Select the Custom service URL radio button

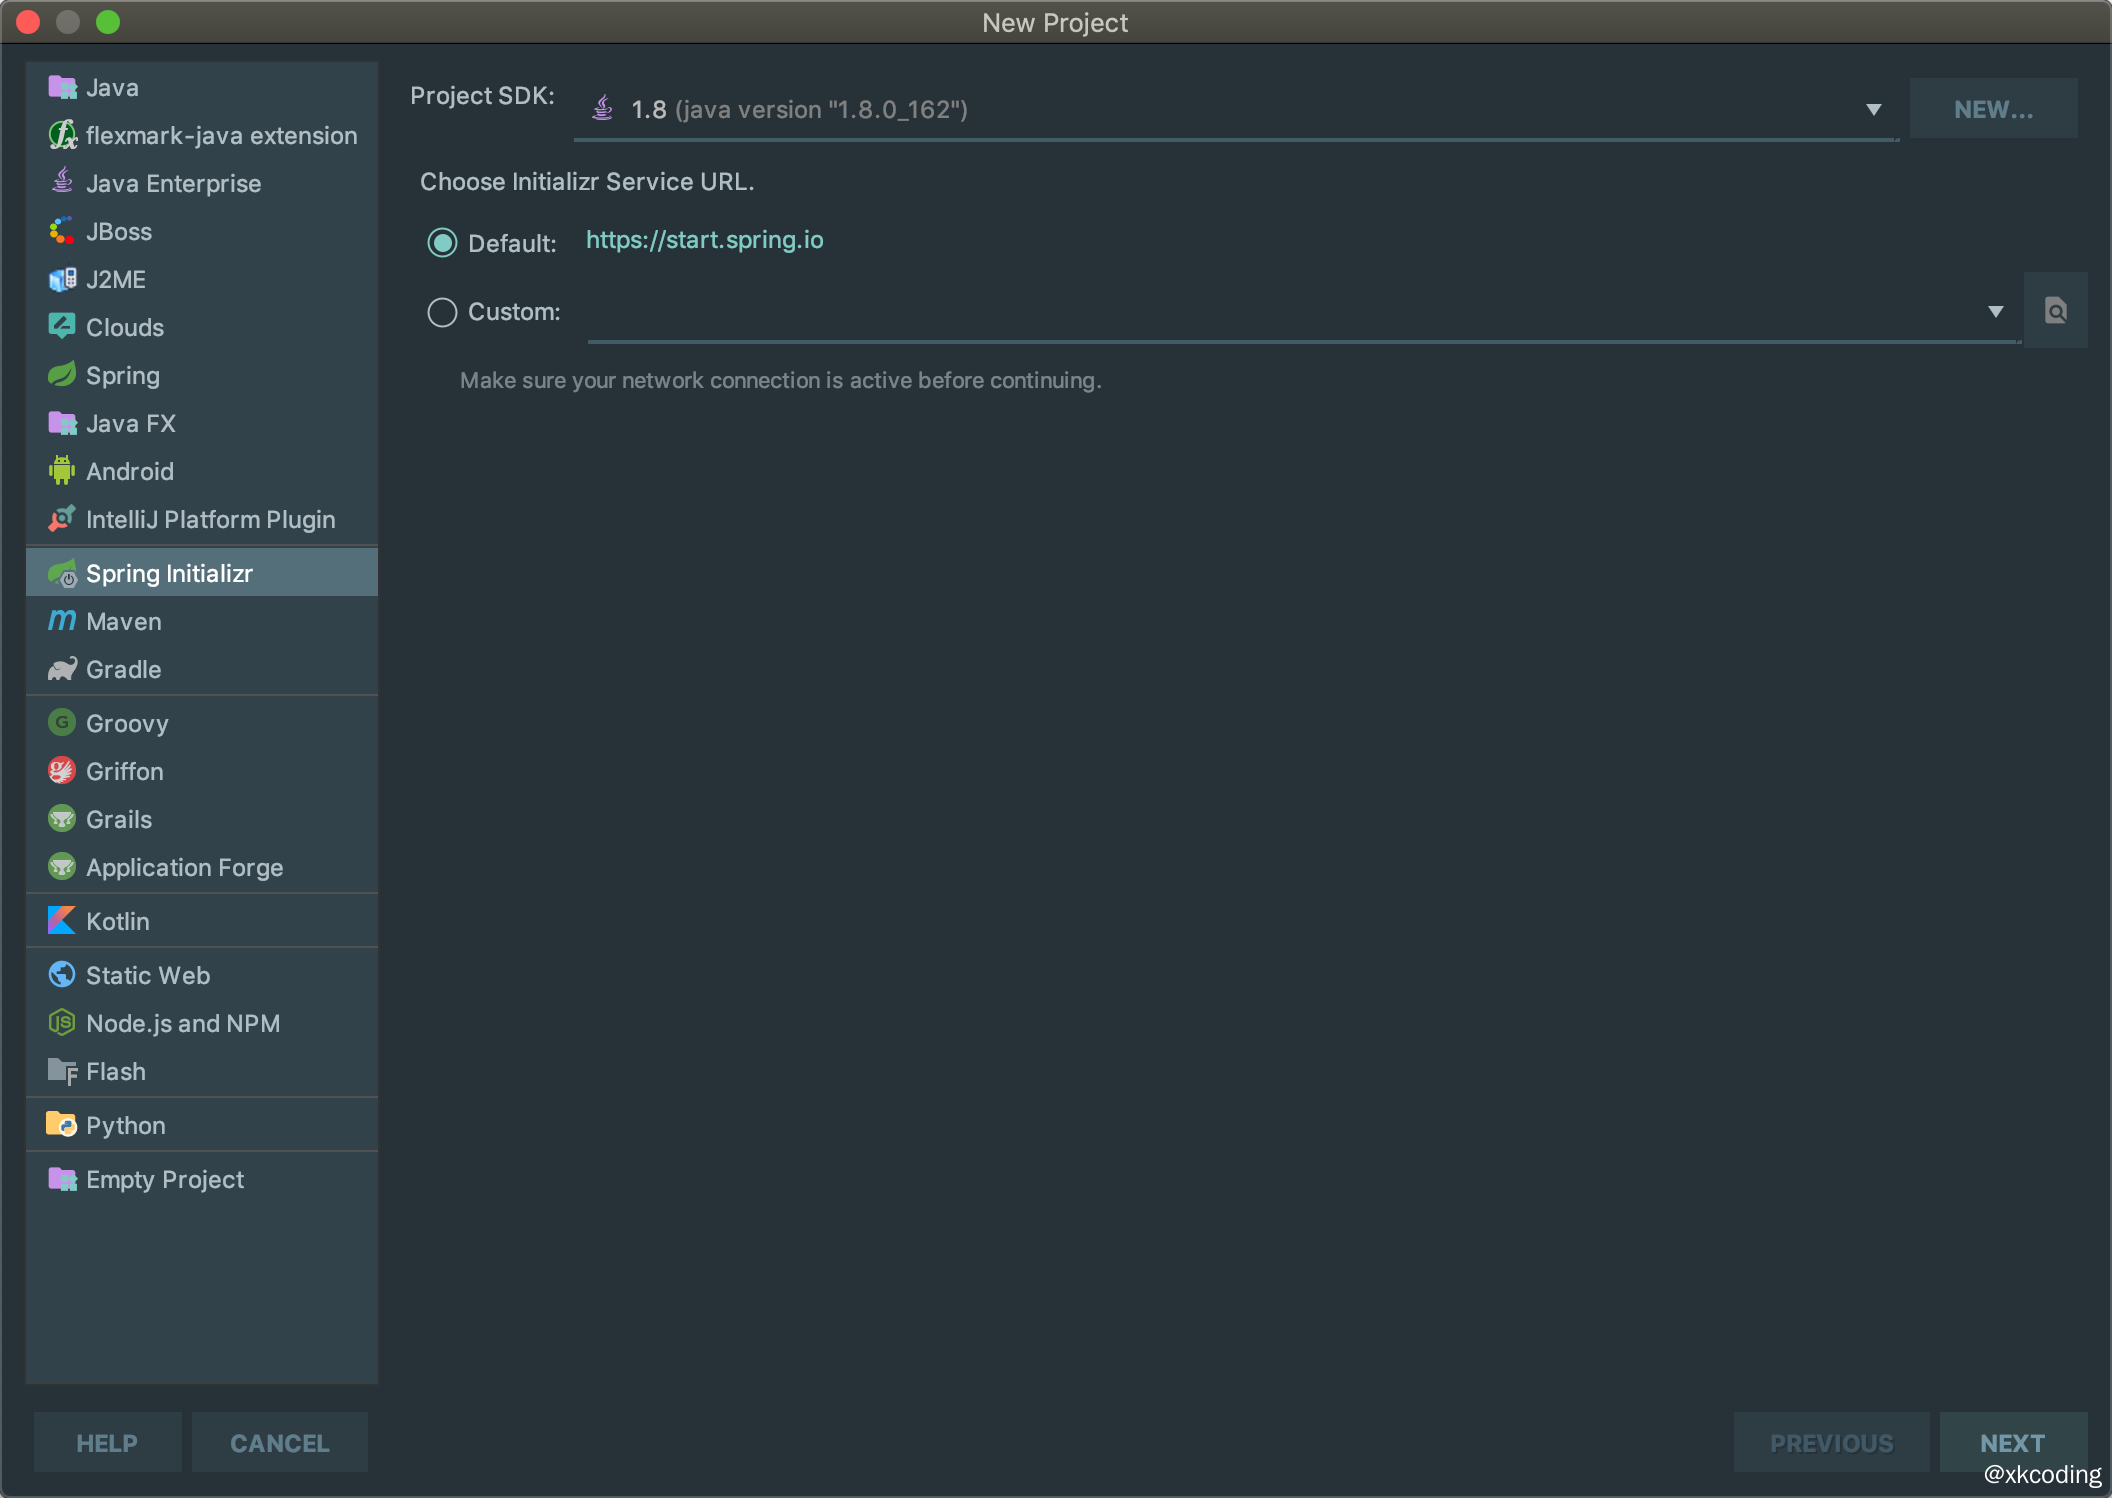coord(442,312)
